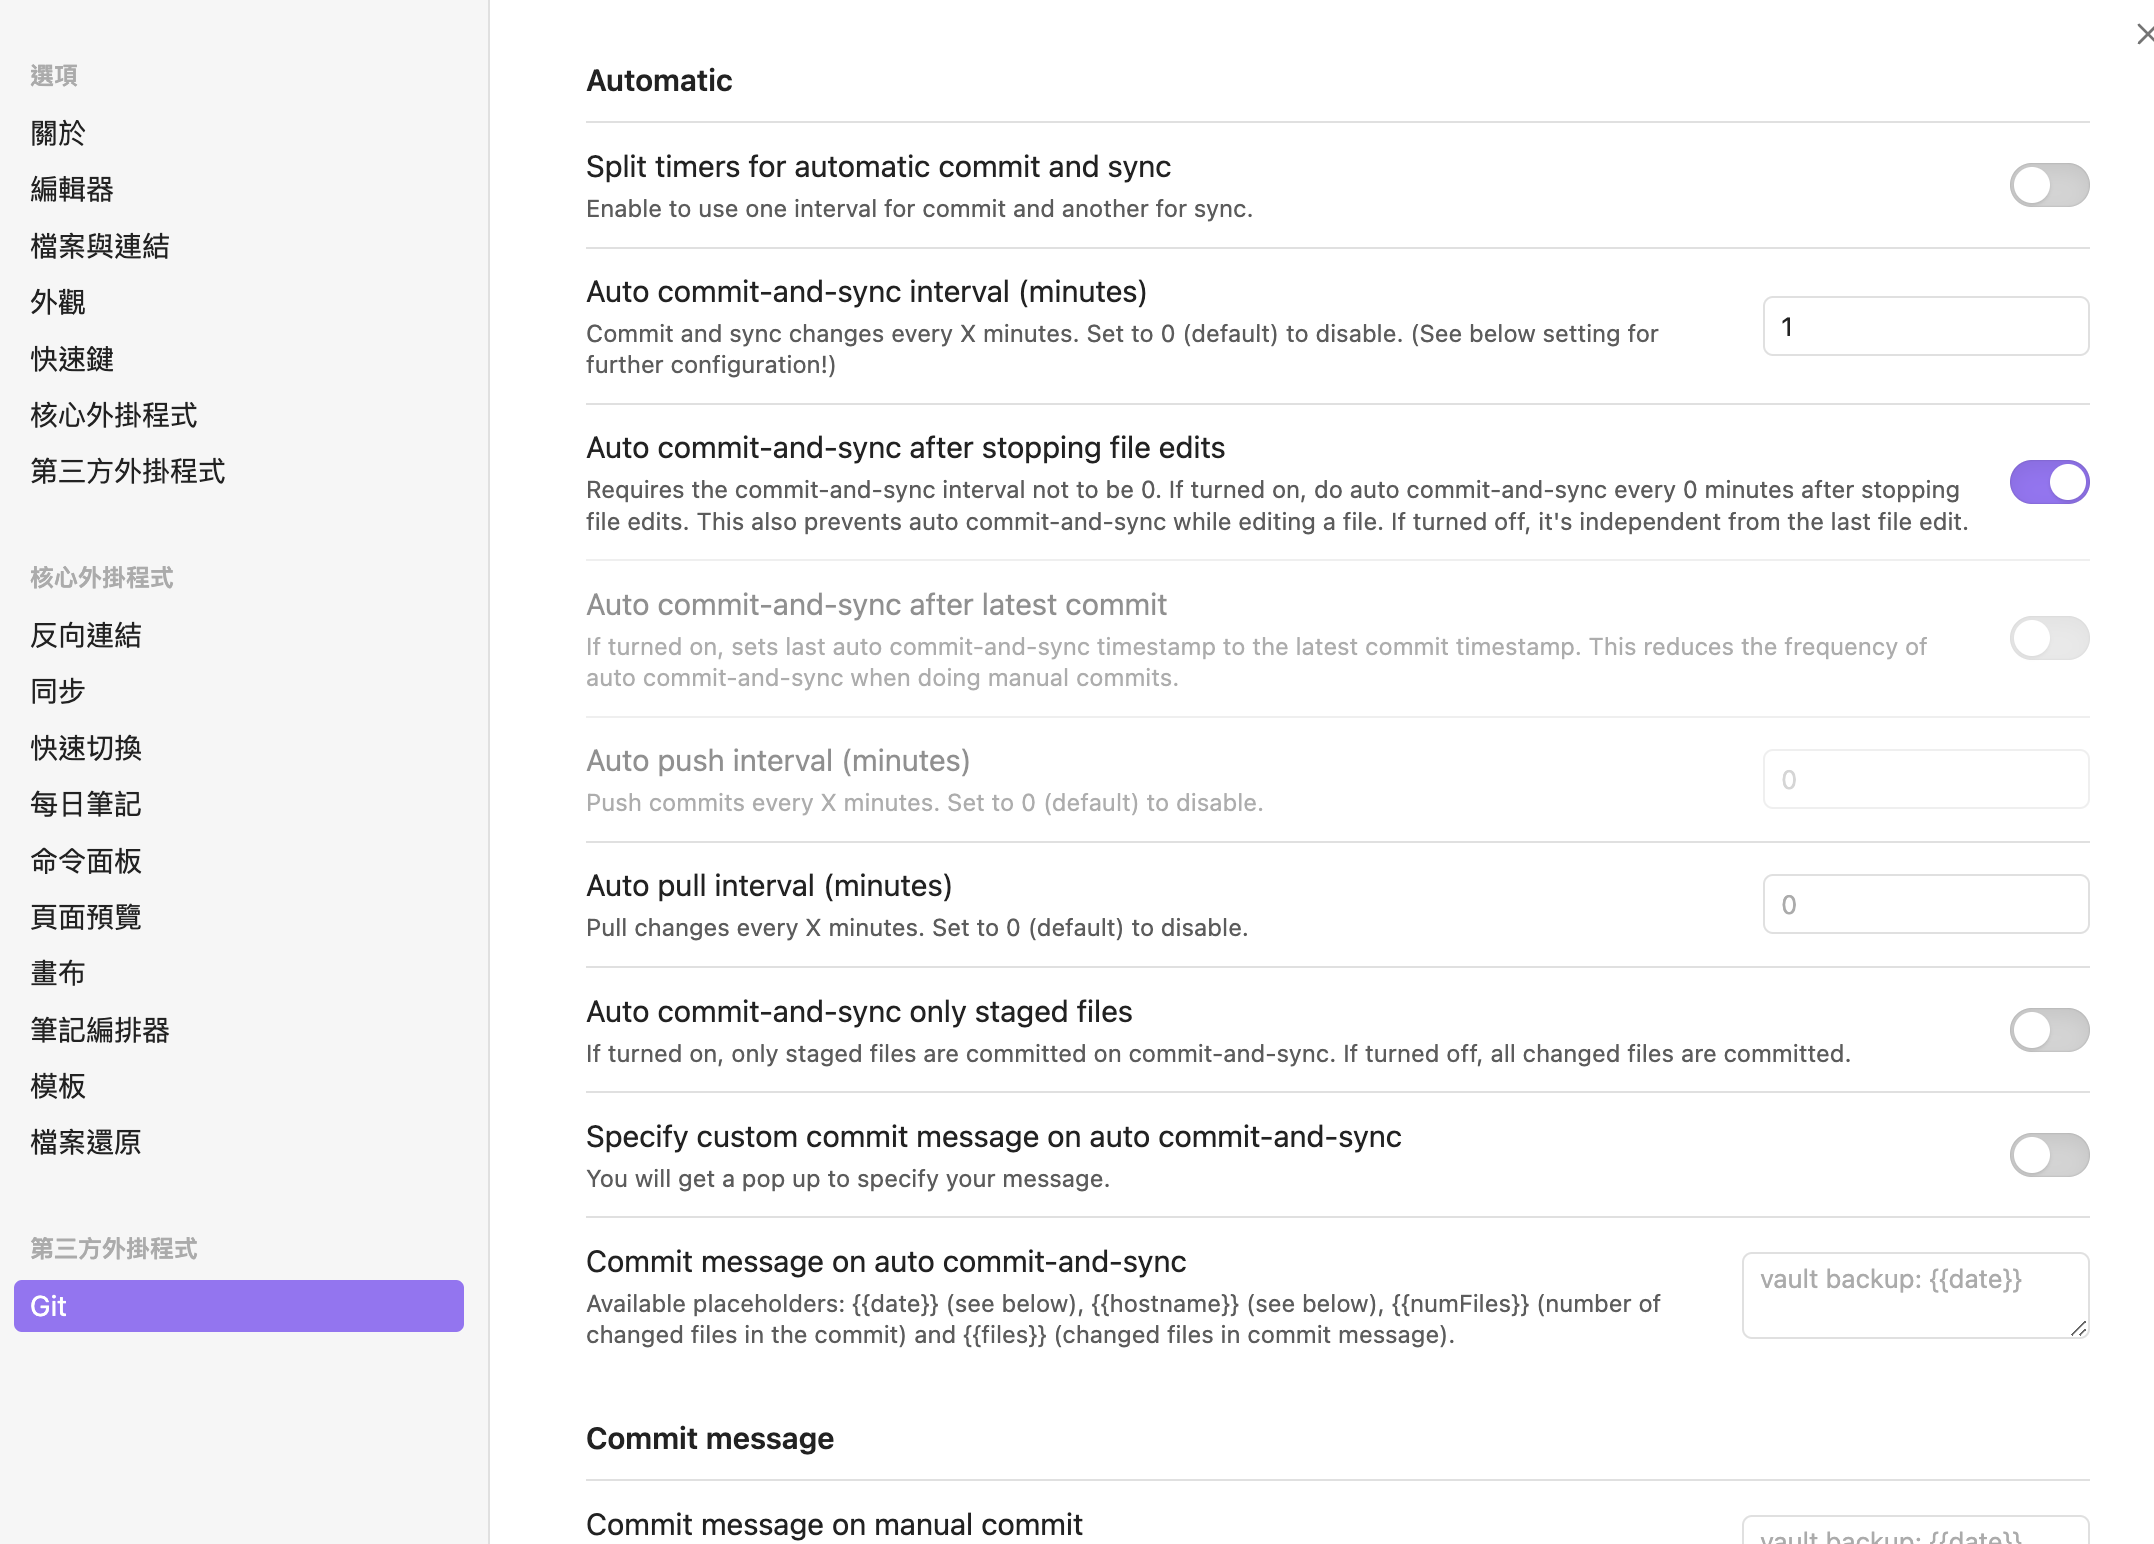Viewport: 2154px width, 1544px height.
Task: Open the 檔案與連結 settings tab
Action: 100,246
